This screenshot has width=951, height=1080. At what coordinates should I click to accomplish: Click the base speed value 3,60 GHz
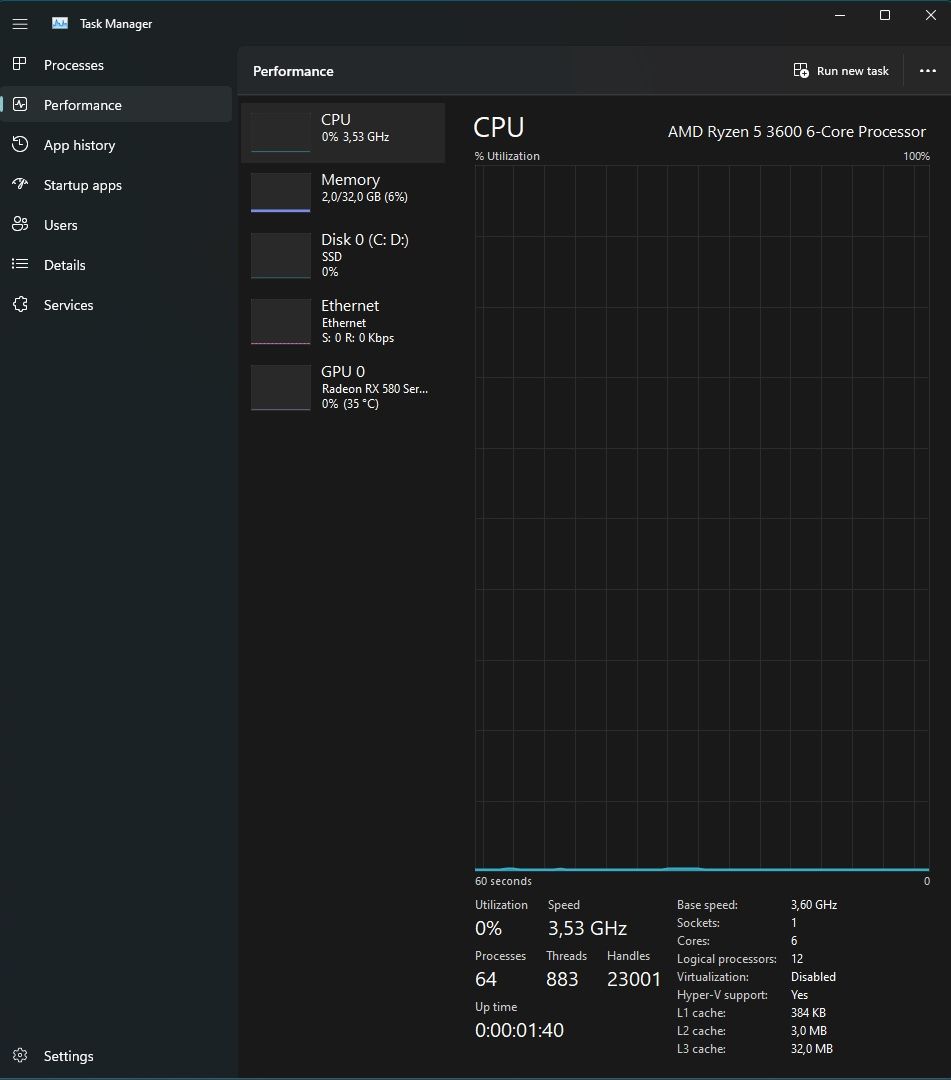814,904
